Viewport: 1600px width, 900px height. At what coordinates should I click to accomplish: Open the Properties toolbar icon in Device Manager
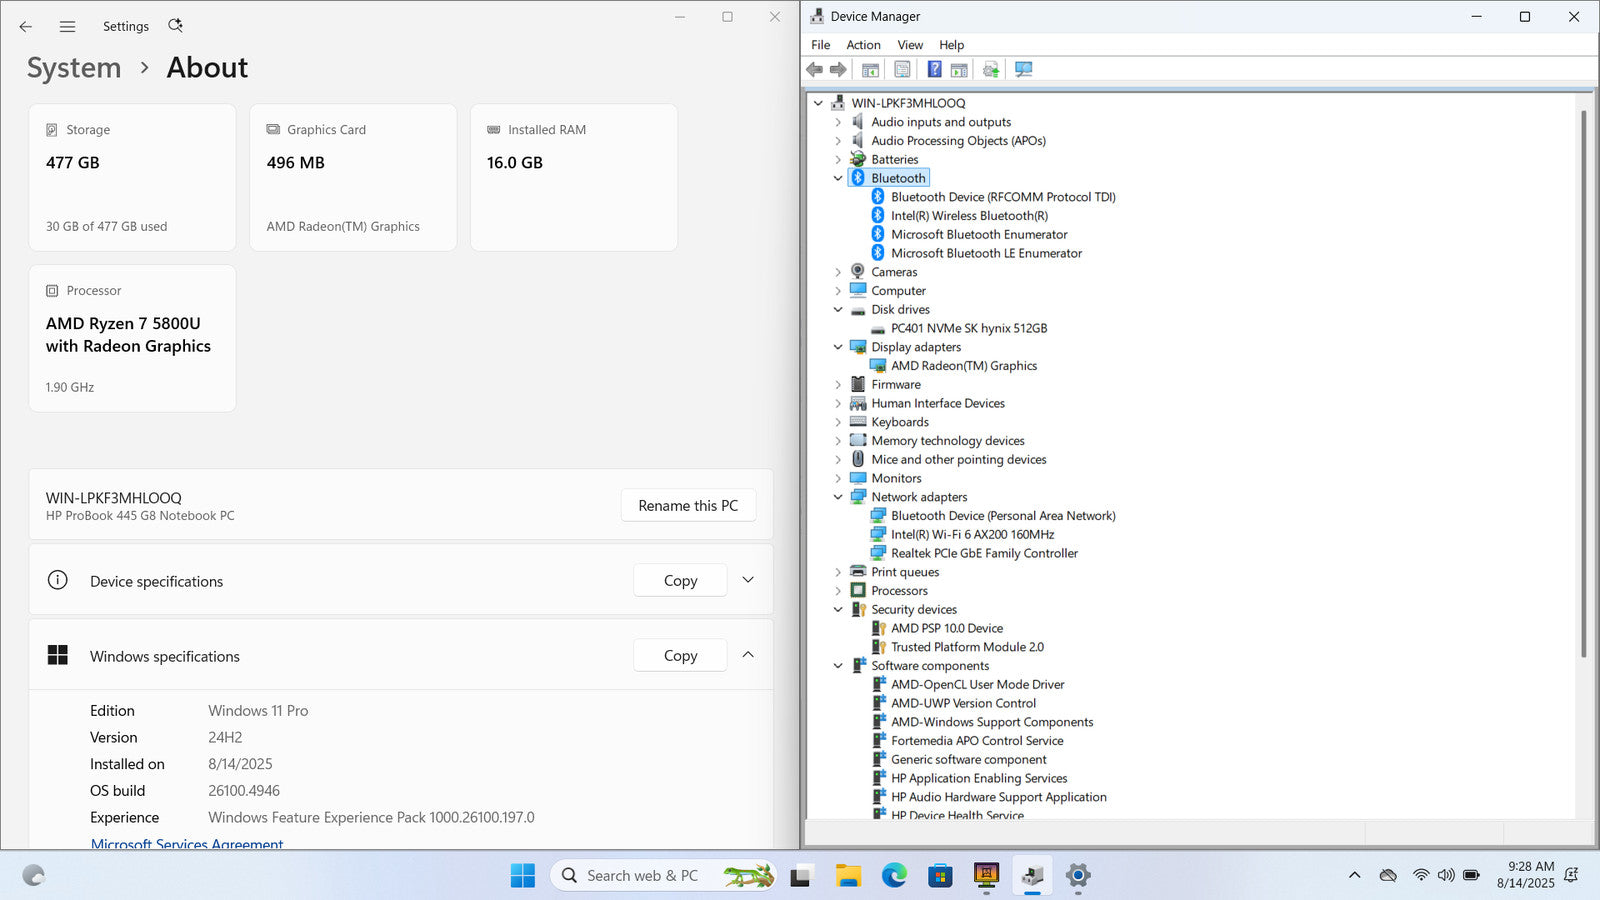tap(902, 69)
